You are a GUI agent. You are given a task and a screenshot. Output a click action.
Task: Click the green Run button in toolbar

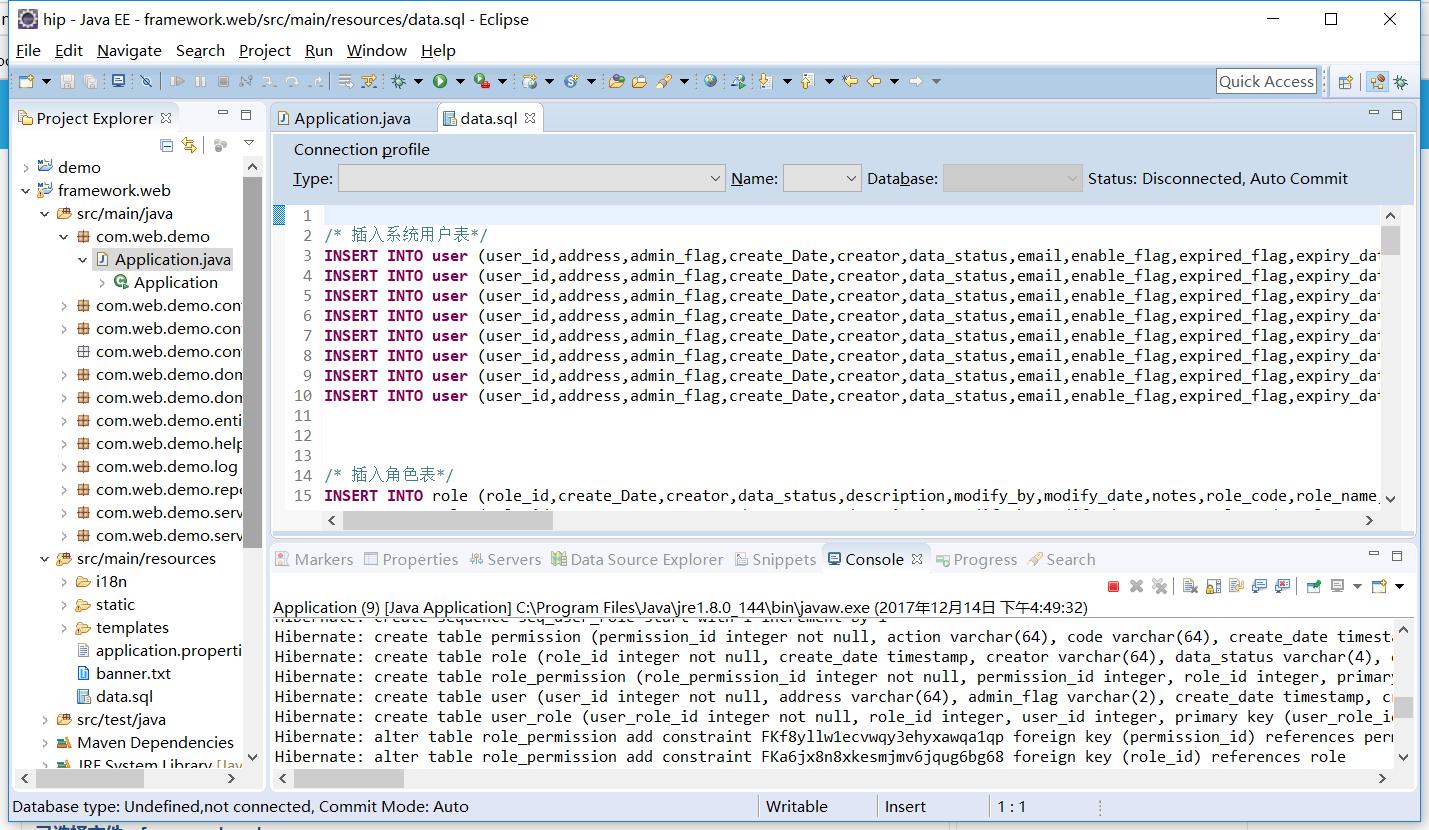(440, 81)
